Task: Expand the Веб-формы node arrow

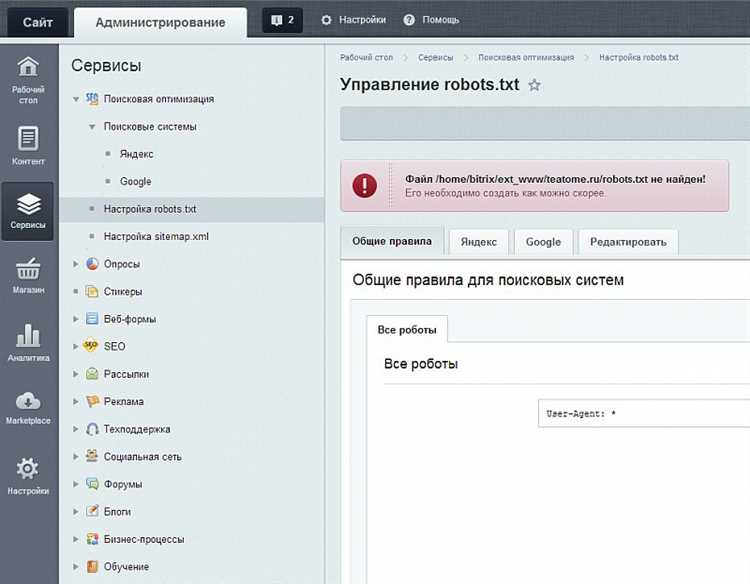Action: pyautogui.click(x=76, y=319)
